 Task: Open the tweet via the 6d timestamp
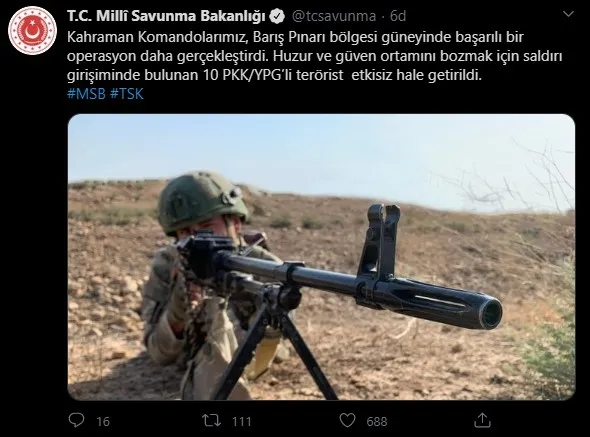(398, 16)
